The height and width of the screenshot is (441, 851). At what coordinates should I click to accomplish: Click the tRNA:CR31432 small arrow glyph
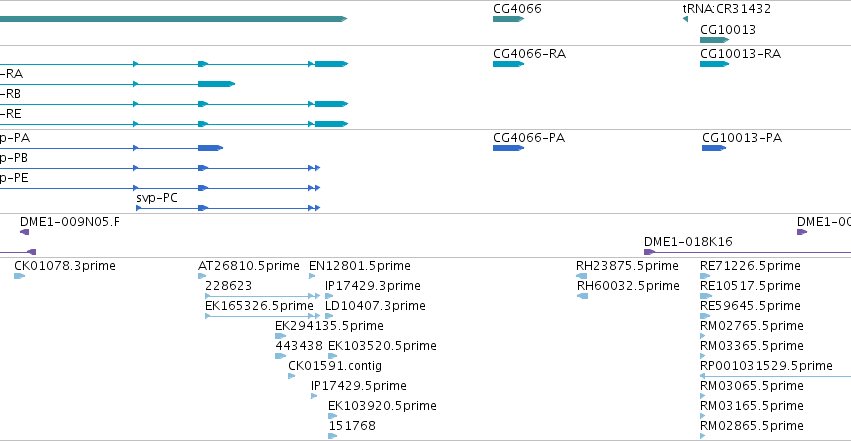685,19
